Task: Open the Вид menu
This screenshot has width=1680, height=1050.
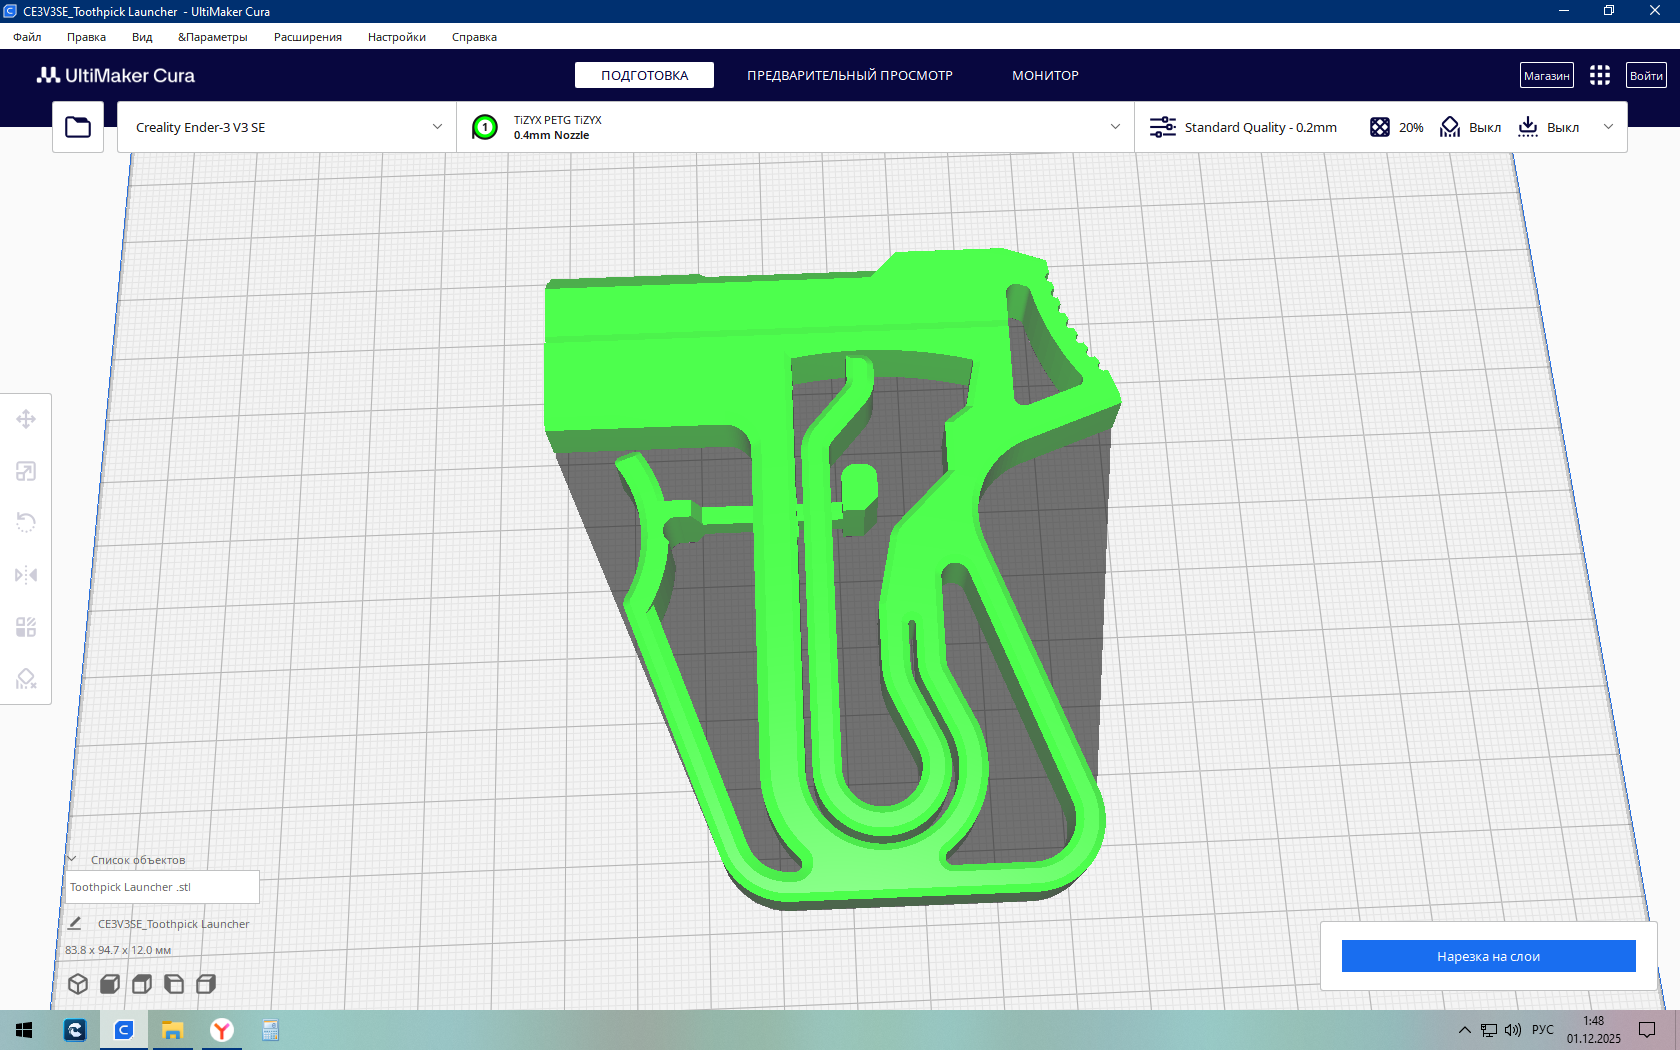Action: 142,37
